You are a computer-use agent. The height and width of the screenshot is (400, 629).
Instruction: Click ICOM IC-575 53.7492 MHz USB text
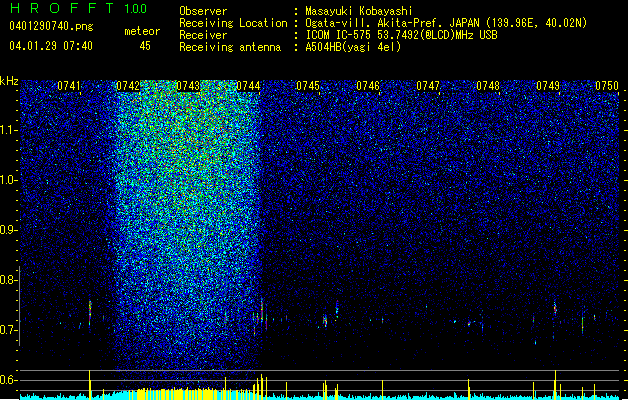pos(402,35)
